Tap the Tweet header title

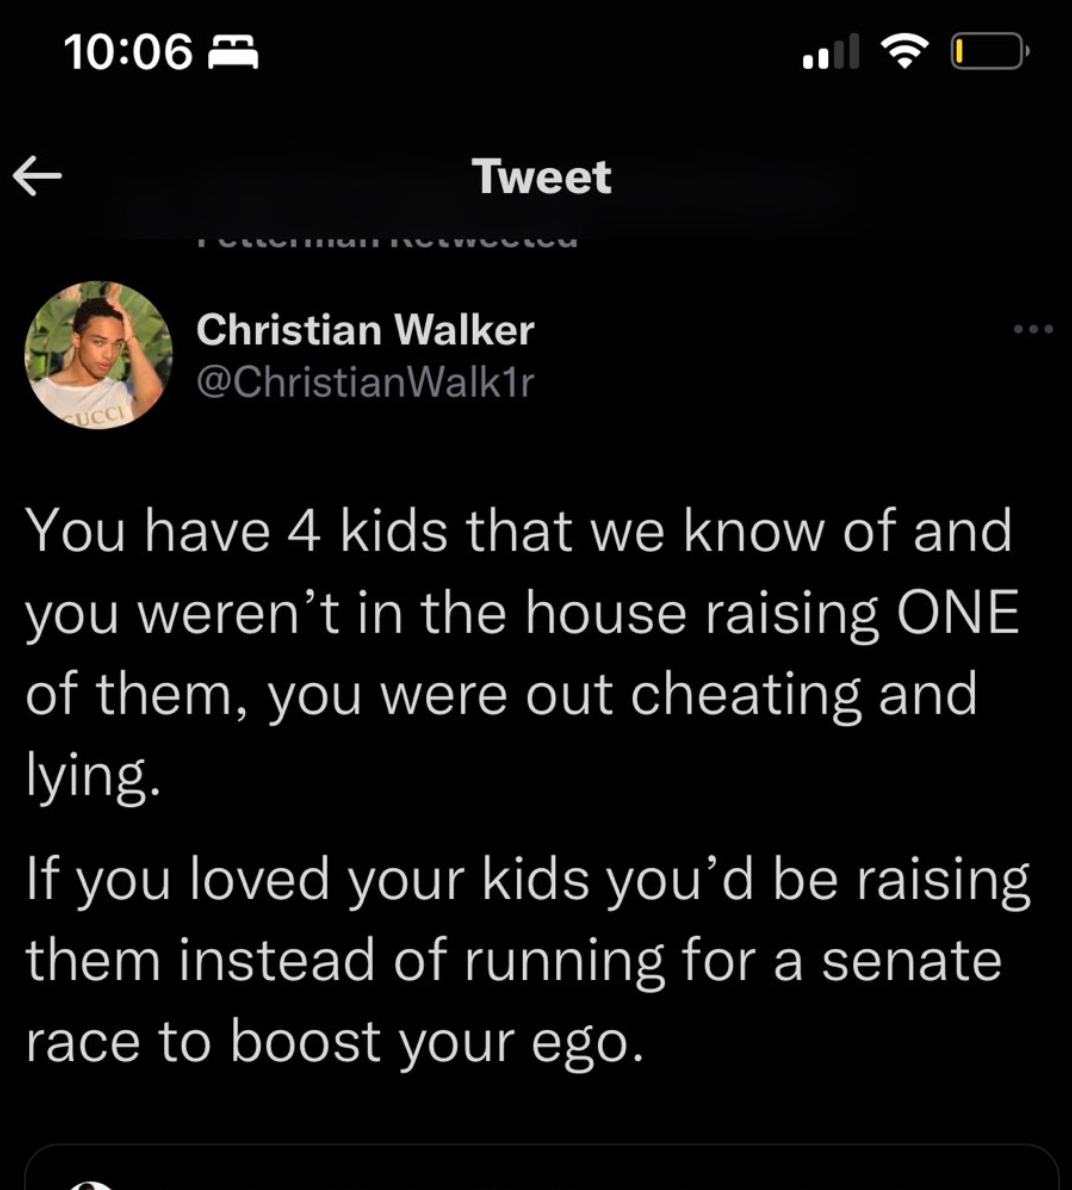coord(541,177)
